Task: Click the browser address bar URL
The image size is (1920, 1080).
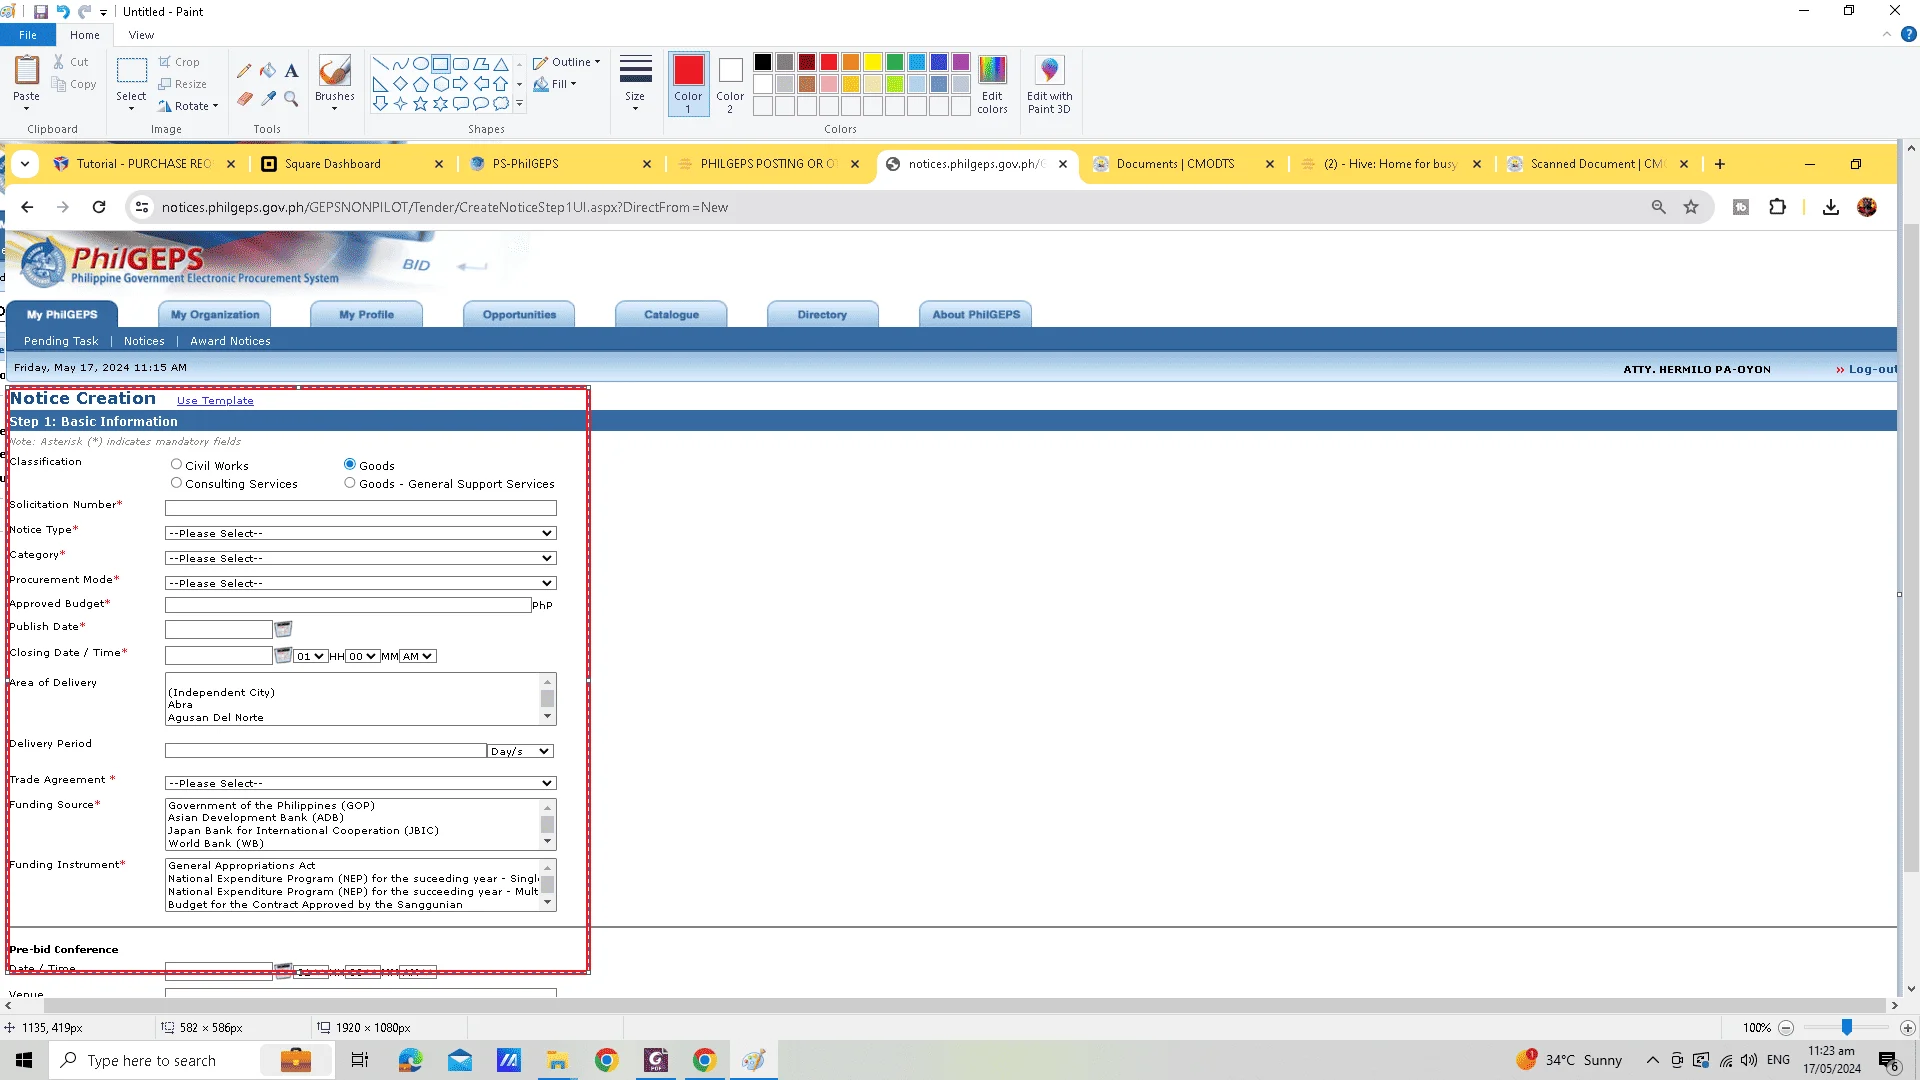Action: click(x=445, y=207)
